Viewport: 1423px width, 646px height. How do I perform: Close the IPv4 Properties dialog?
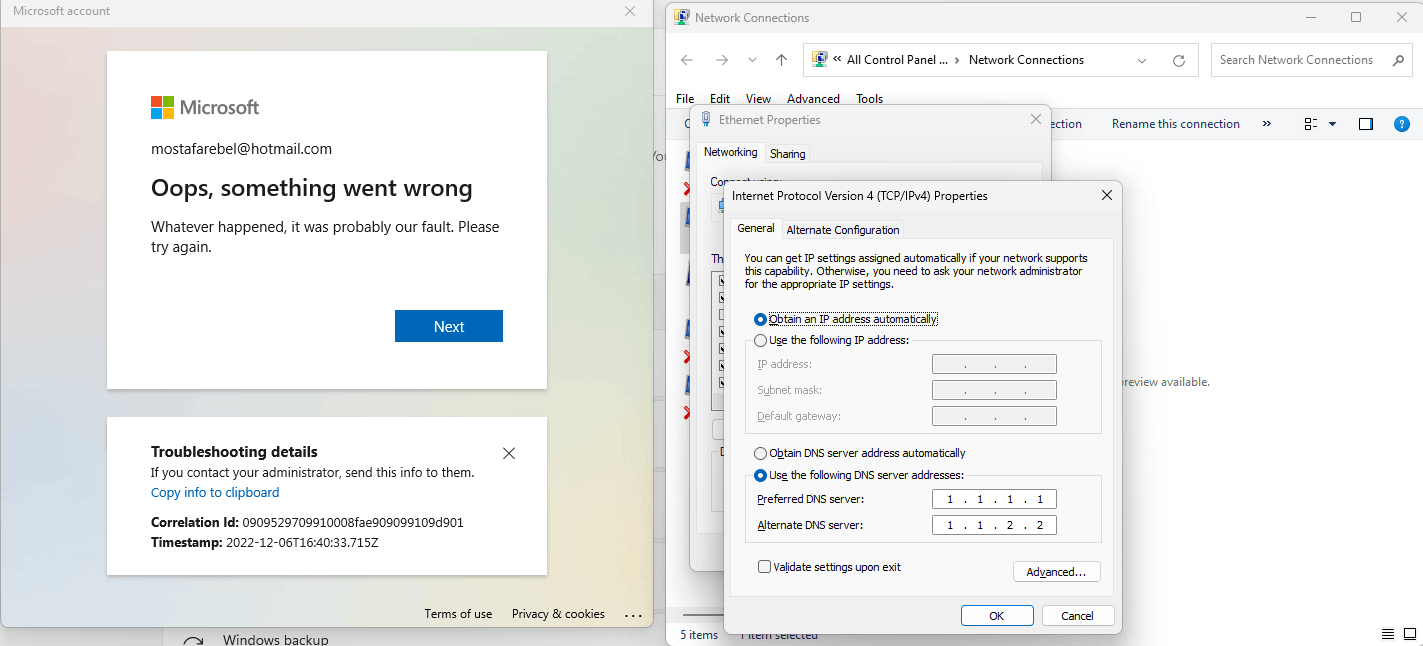coord(1107,195)
